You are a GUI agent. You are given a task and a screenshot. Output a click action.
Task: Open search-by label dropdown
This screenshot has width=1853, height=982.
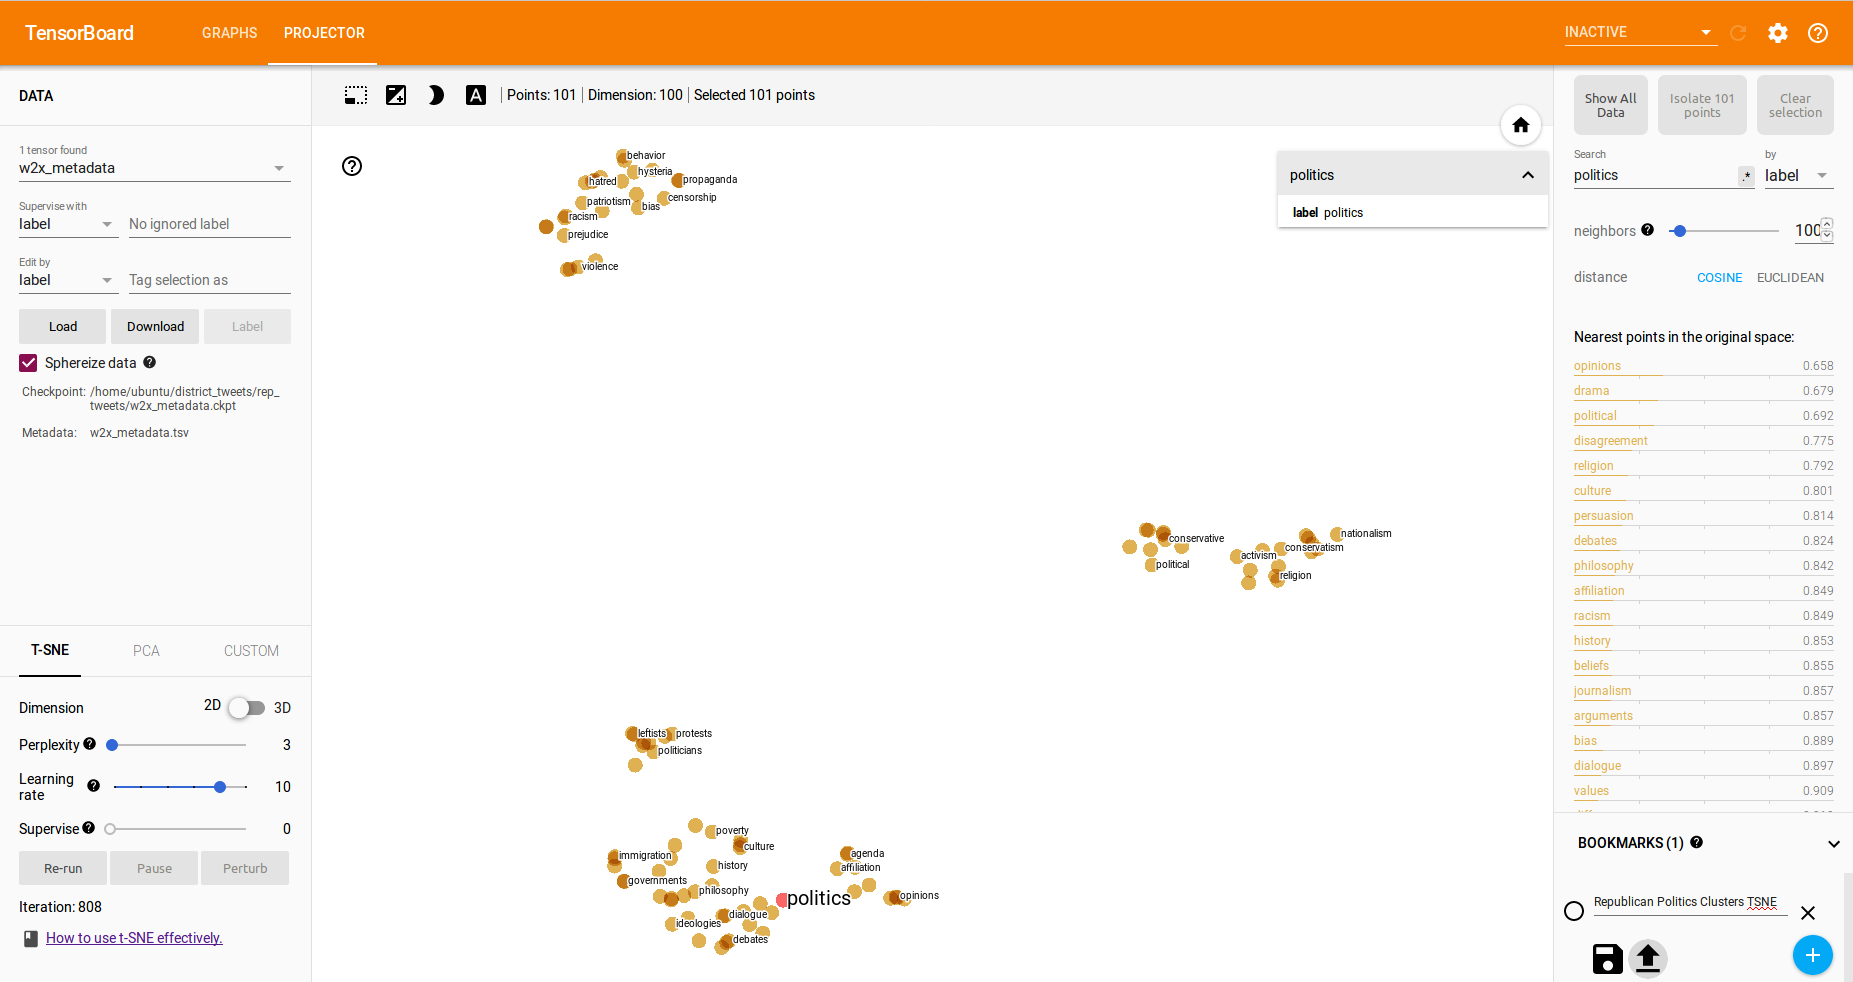[1798, 176]
